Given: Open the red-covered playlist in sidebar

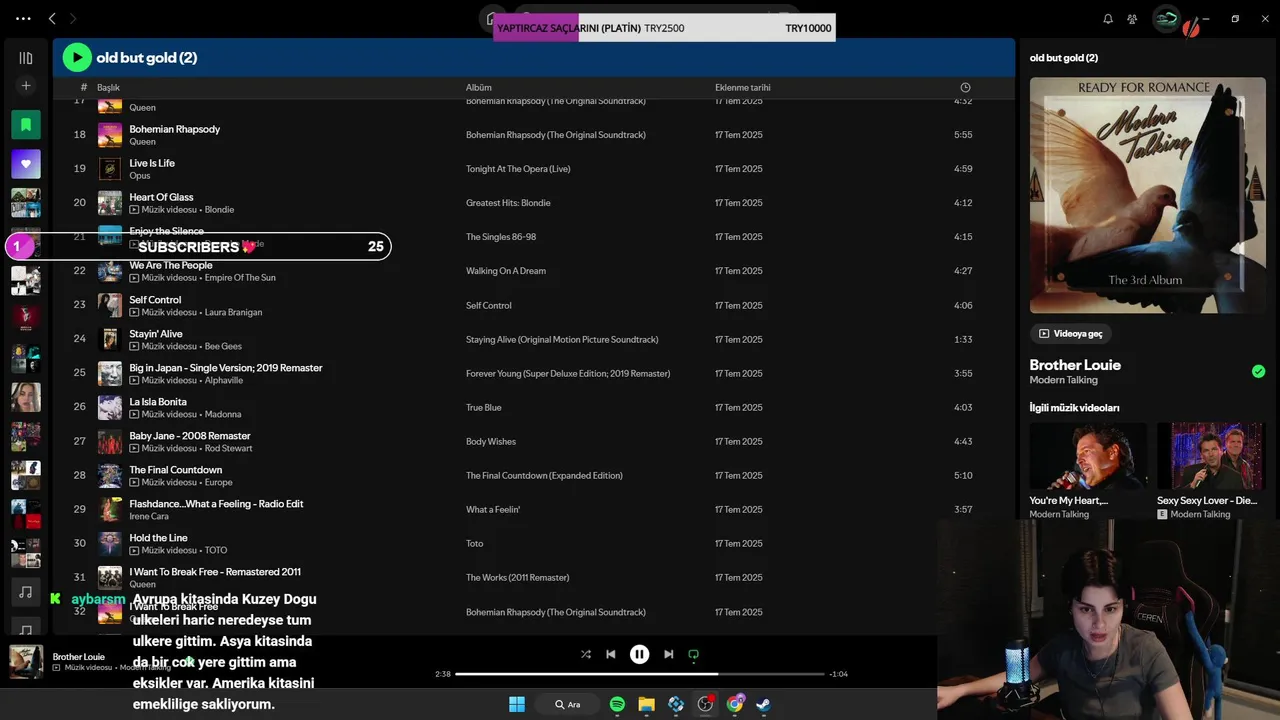Looking at the screenshot, I should (26, 319).
